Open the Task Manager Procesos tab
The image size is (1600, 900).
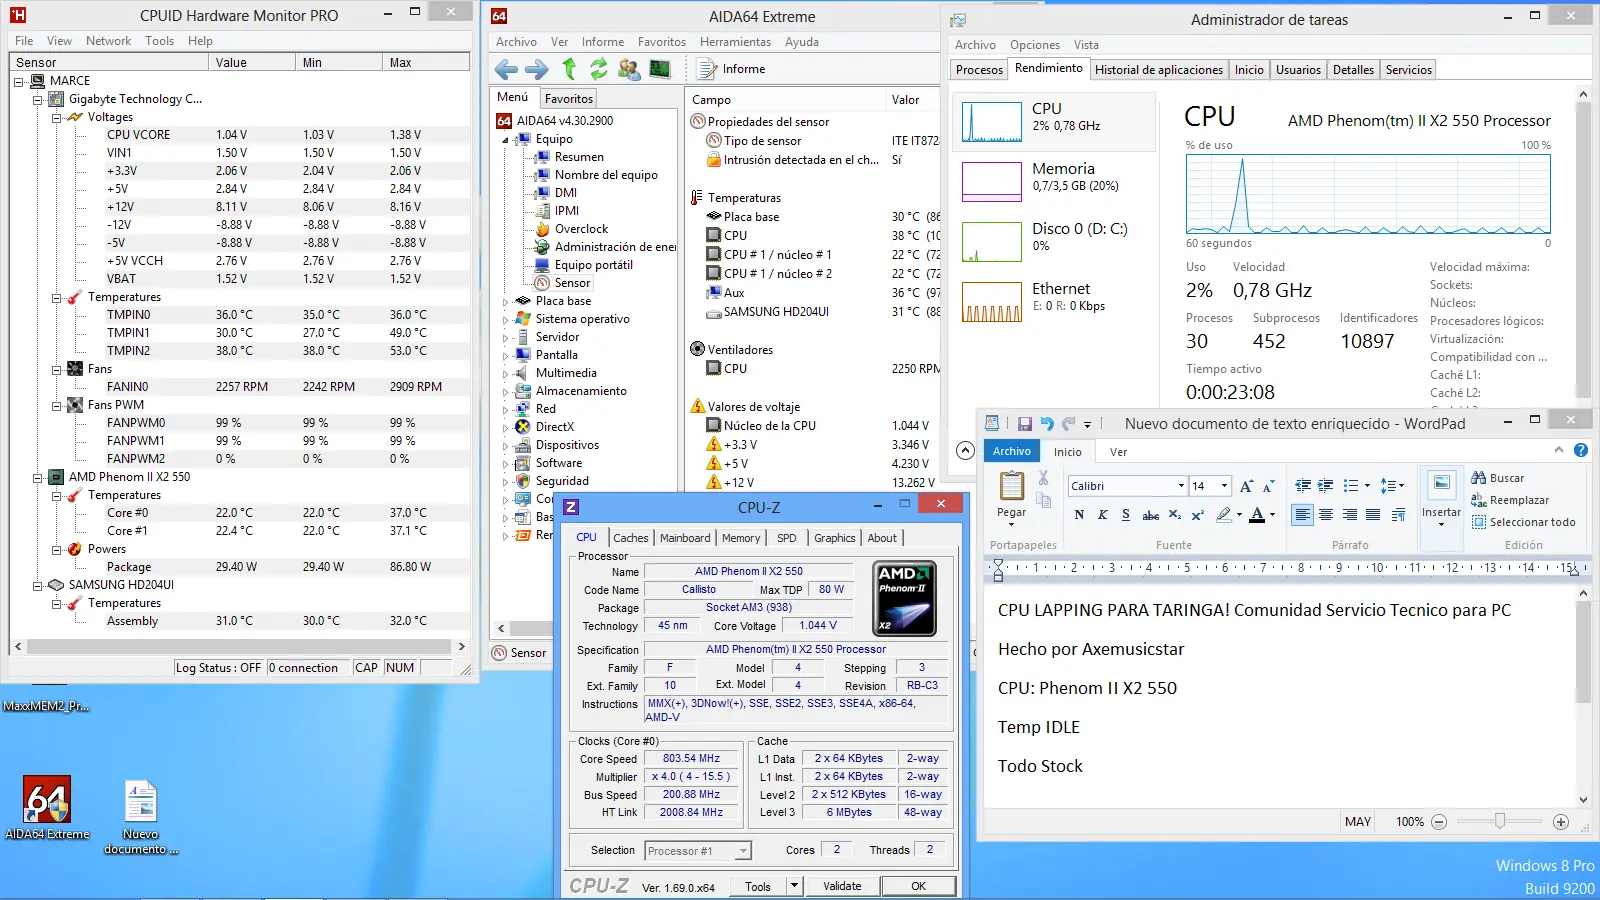(979, 70)
